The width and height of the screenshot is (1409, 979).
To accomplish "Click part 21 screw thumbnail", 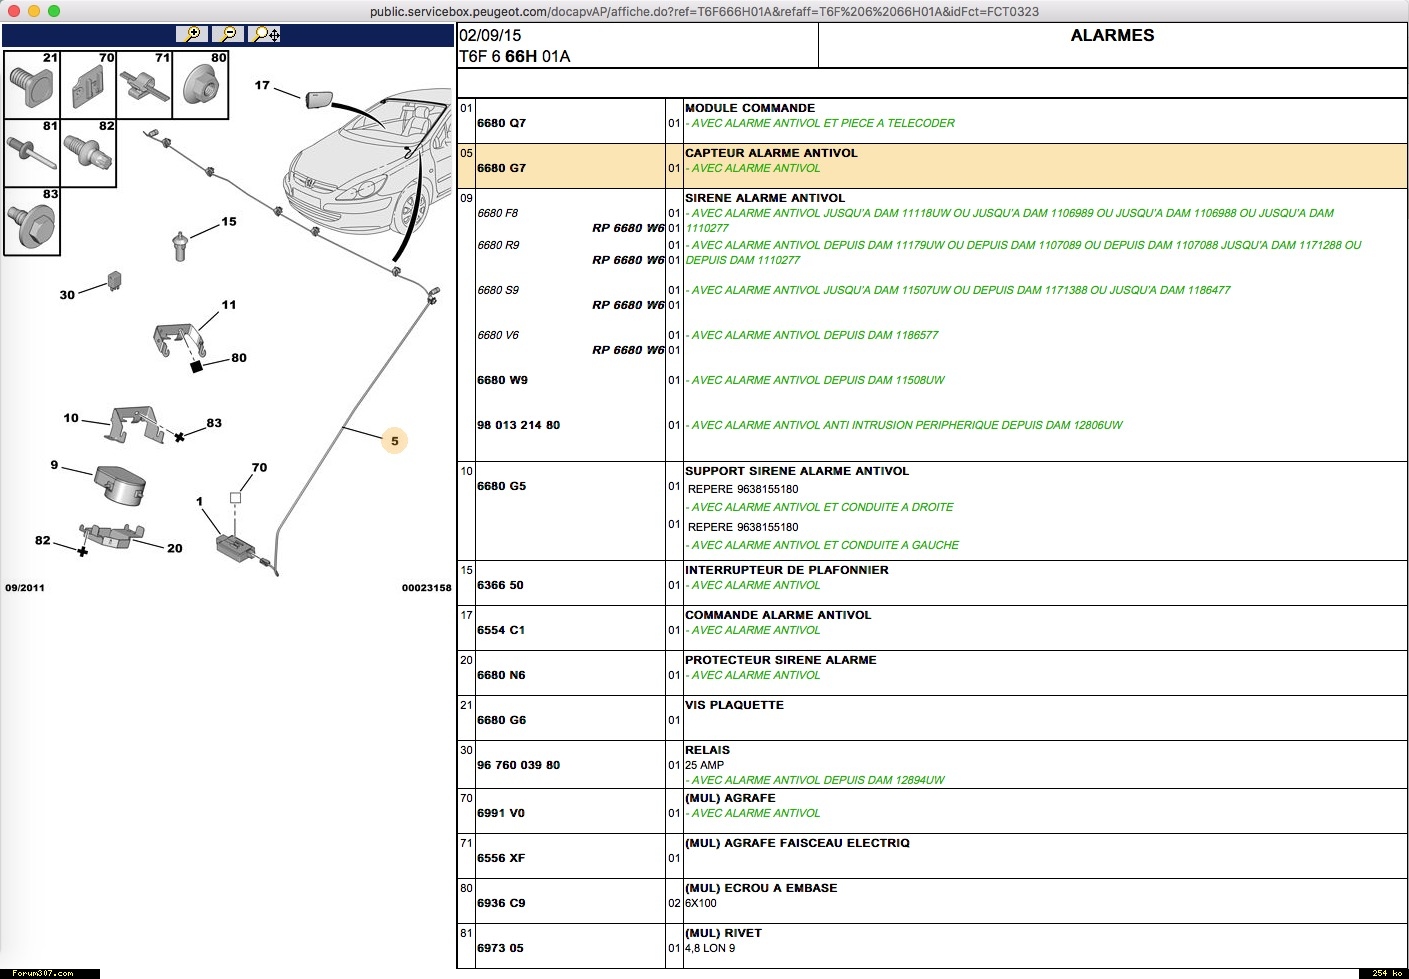I will [x=31, y=86].
